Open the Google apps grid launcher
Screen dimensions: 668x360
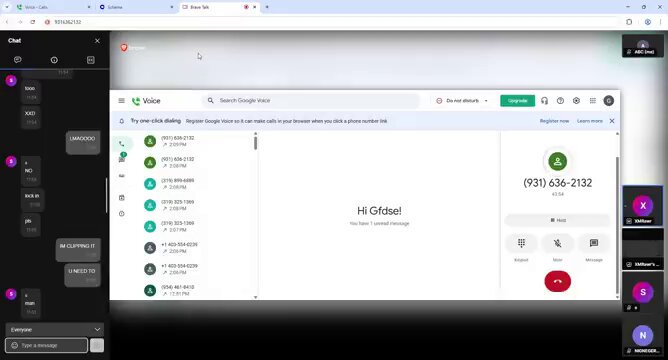click(x=593, y=101)
